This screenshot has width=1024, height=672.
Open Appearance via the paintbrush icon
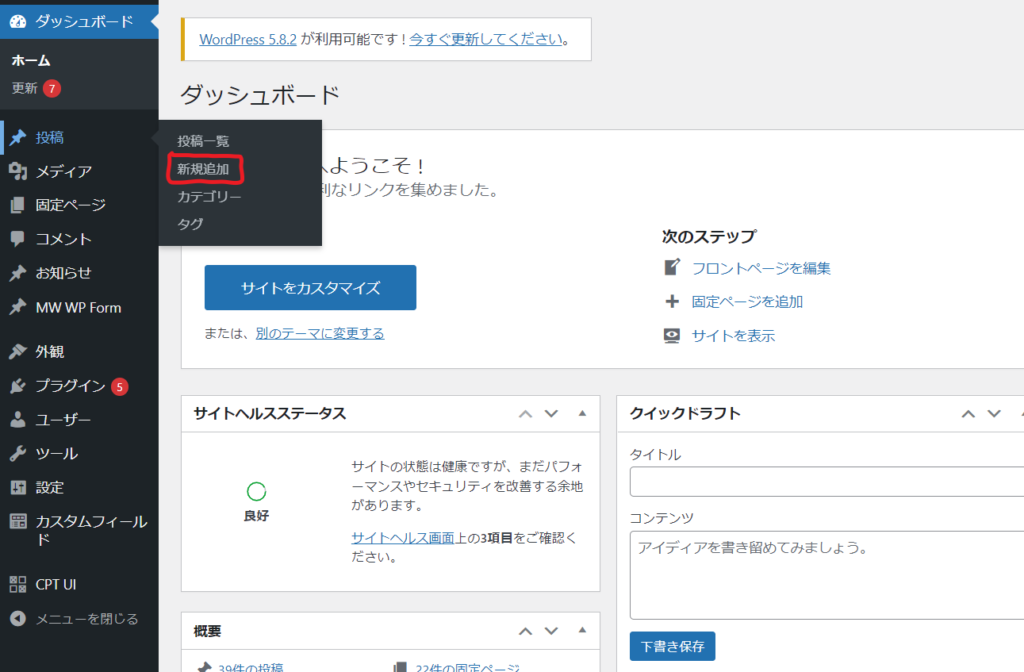(18, 352)
